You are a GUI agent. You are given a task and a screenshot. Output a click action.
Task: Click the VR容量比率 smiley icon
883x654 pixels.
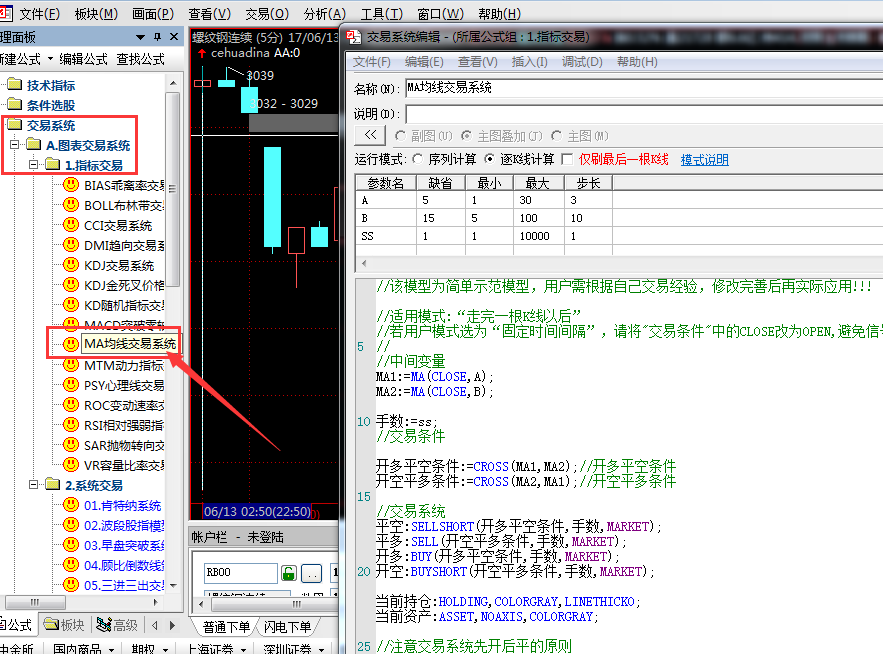[70, 465]
